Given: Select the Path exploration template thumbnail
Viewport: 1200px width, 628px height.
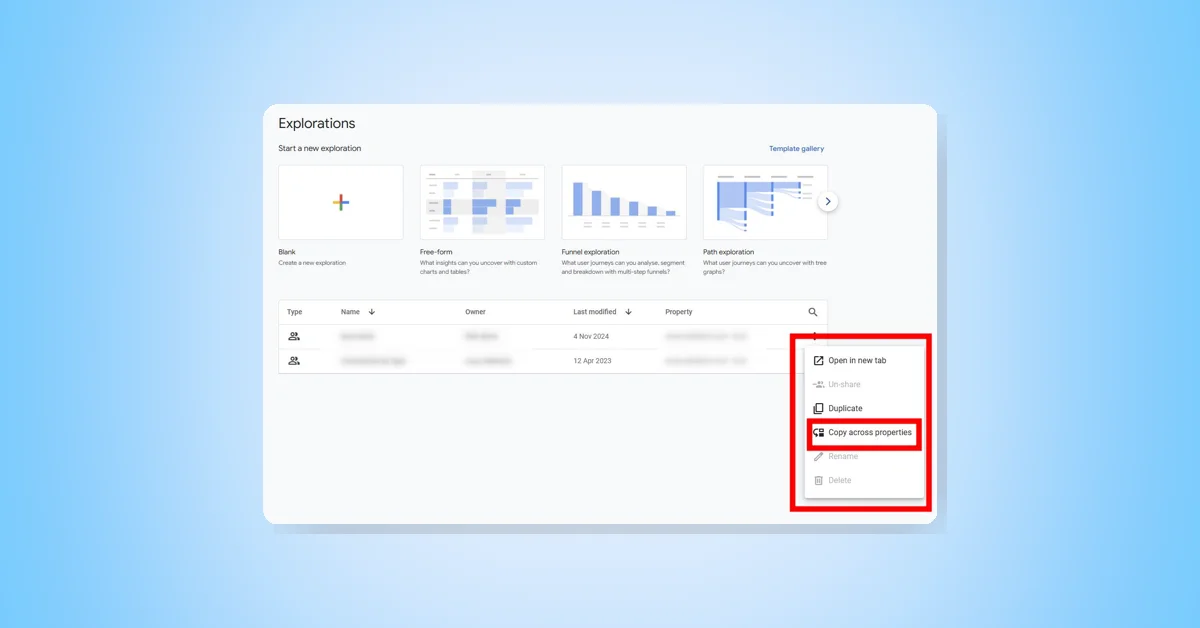Looking at the screenshot, I should click(x=765, y=202).
